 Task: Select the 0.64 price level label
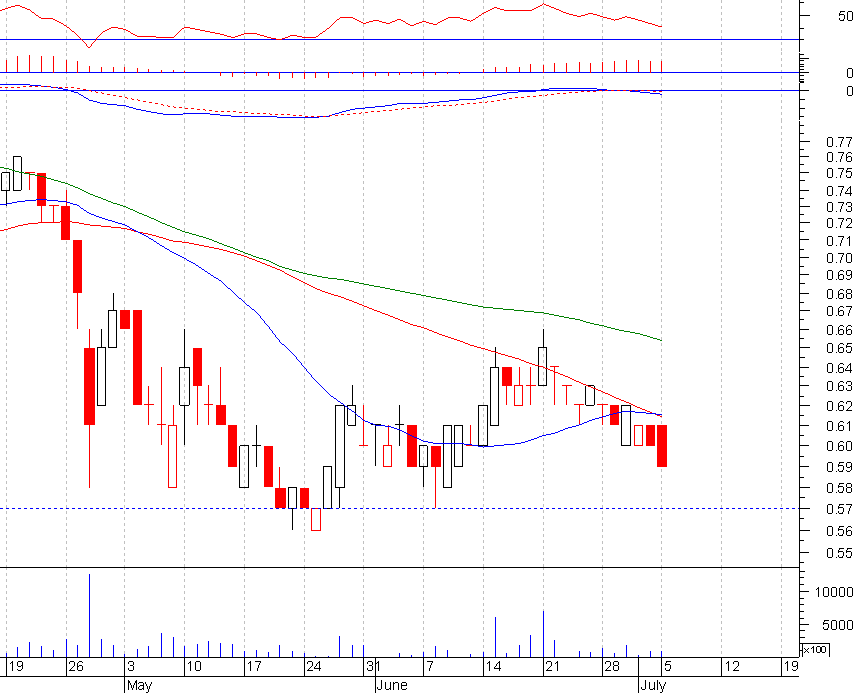[839, 368]
